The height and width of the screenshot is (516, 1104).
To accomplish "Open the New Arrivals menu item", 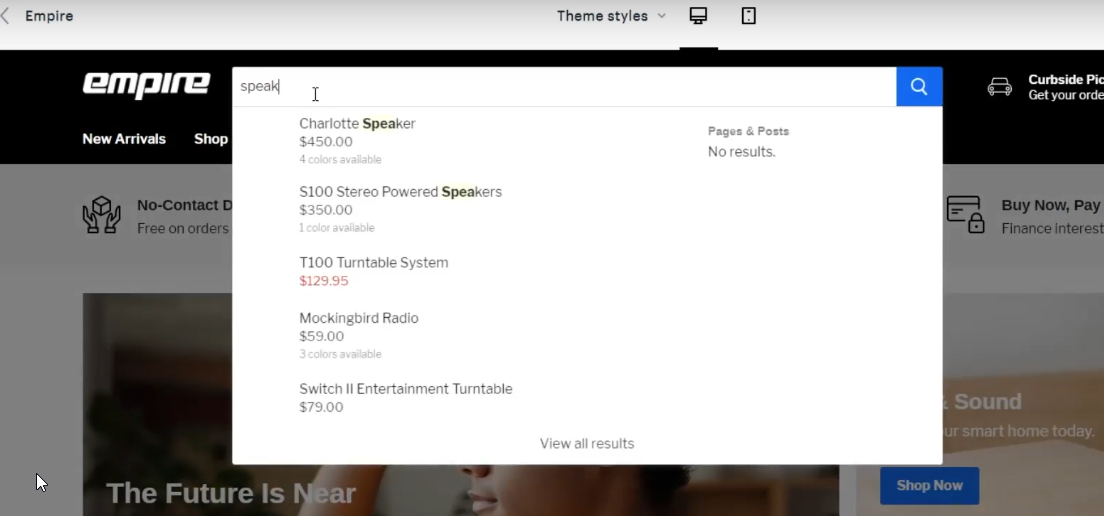I will coord(124,139).
